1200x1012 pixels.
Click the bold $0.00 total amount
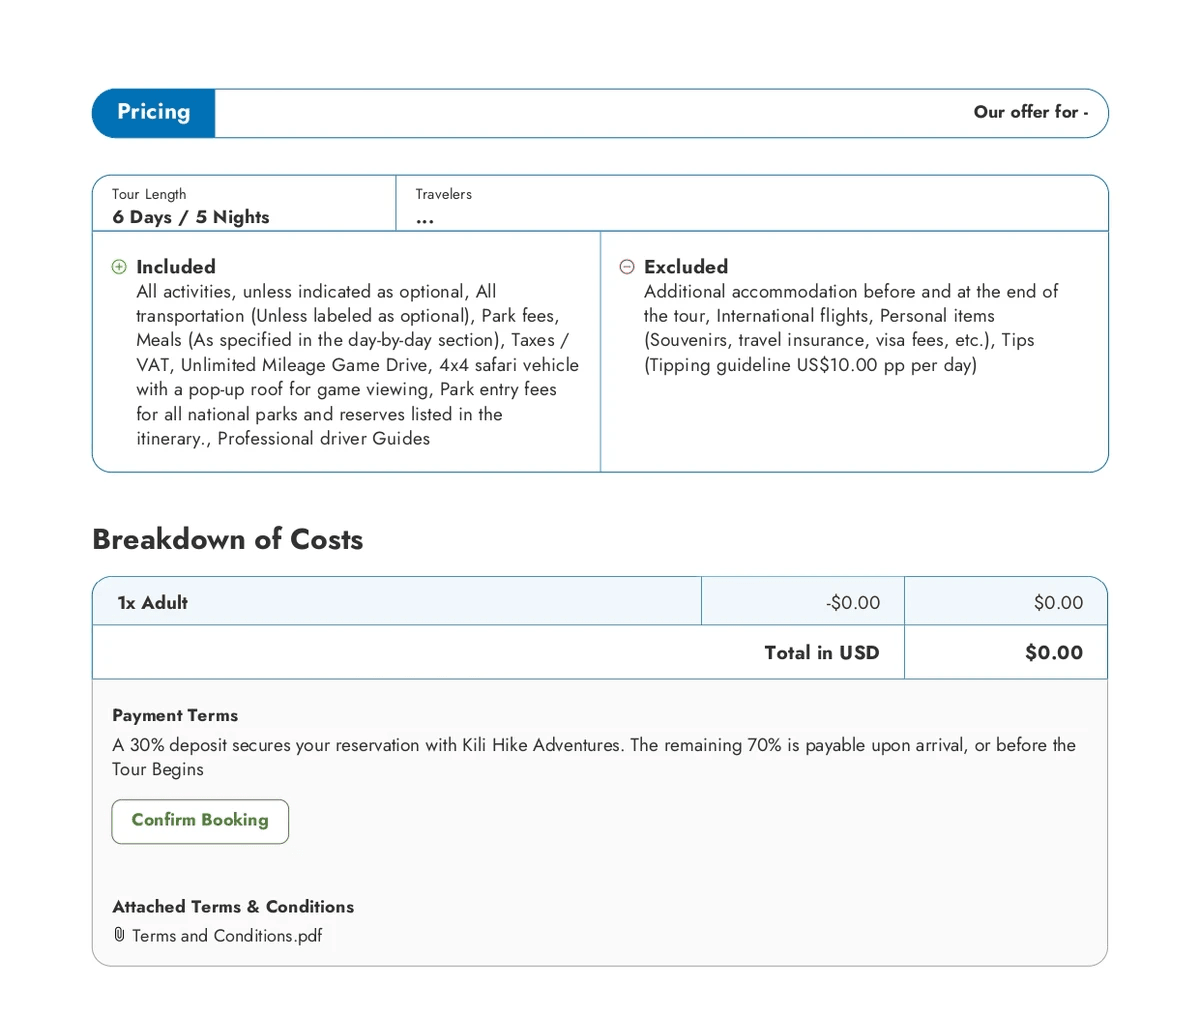1054,652
